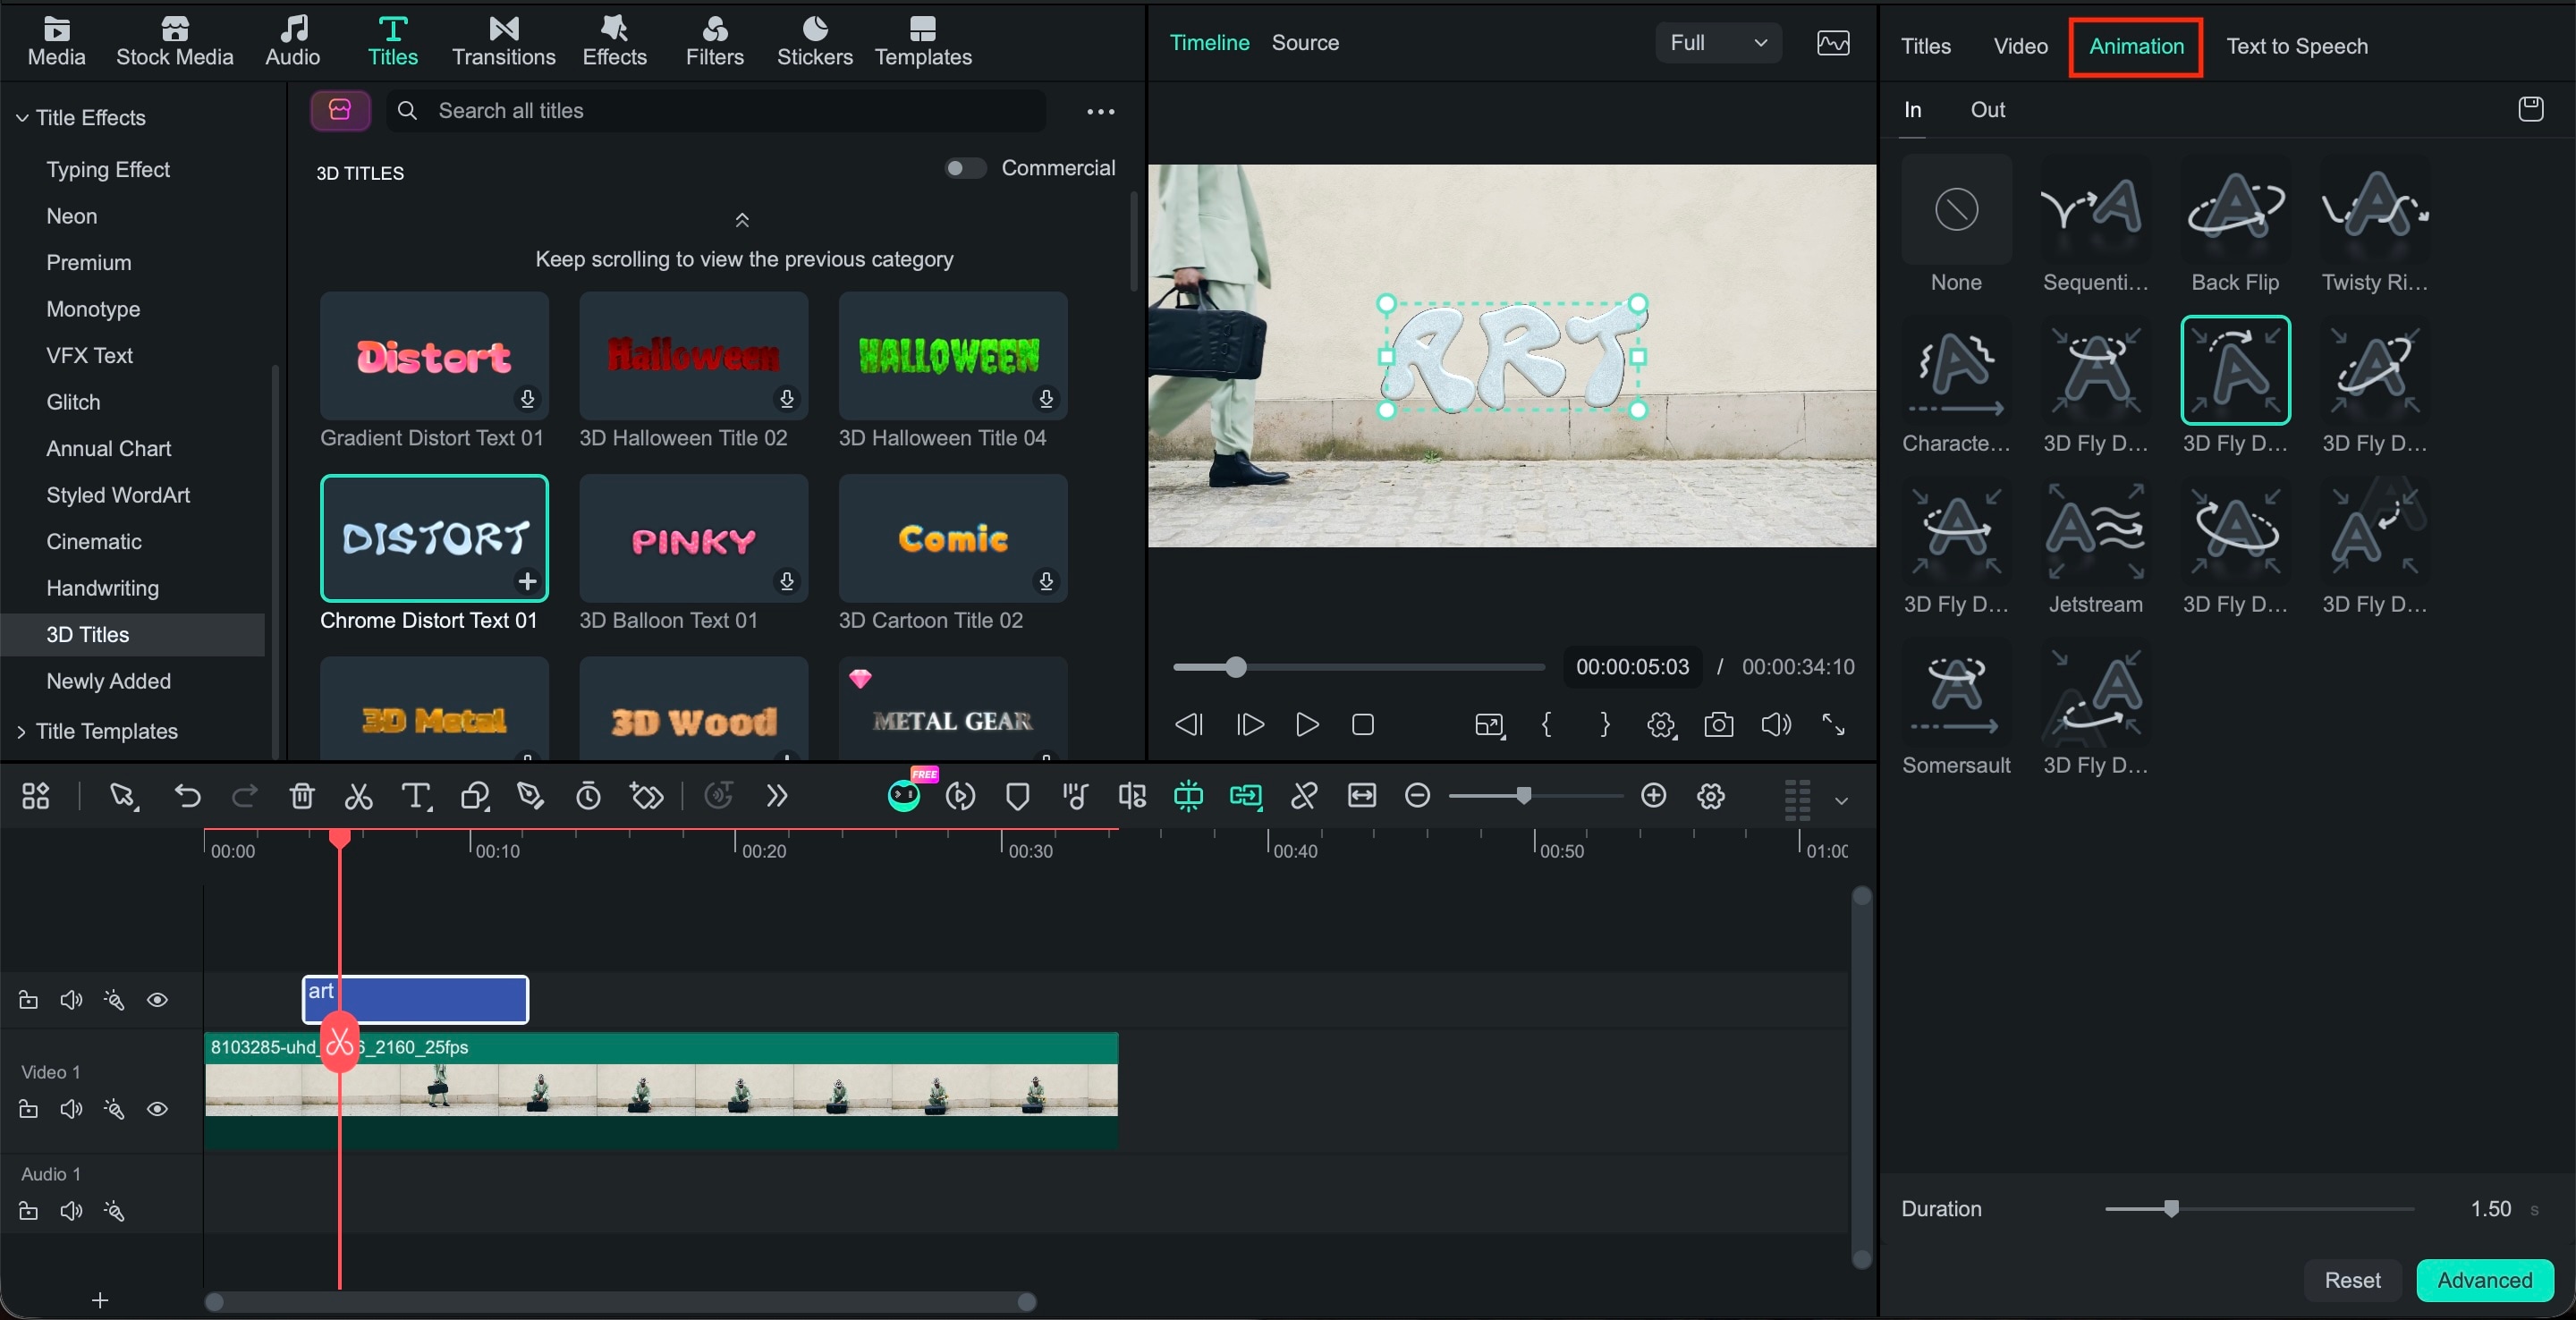Click the snapshot camera icon under preview
This screenshot has height=1320, width=2576.
1718,724
